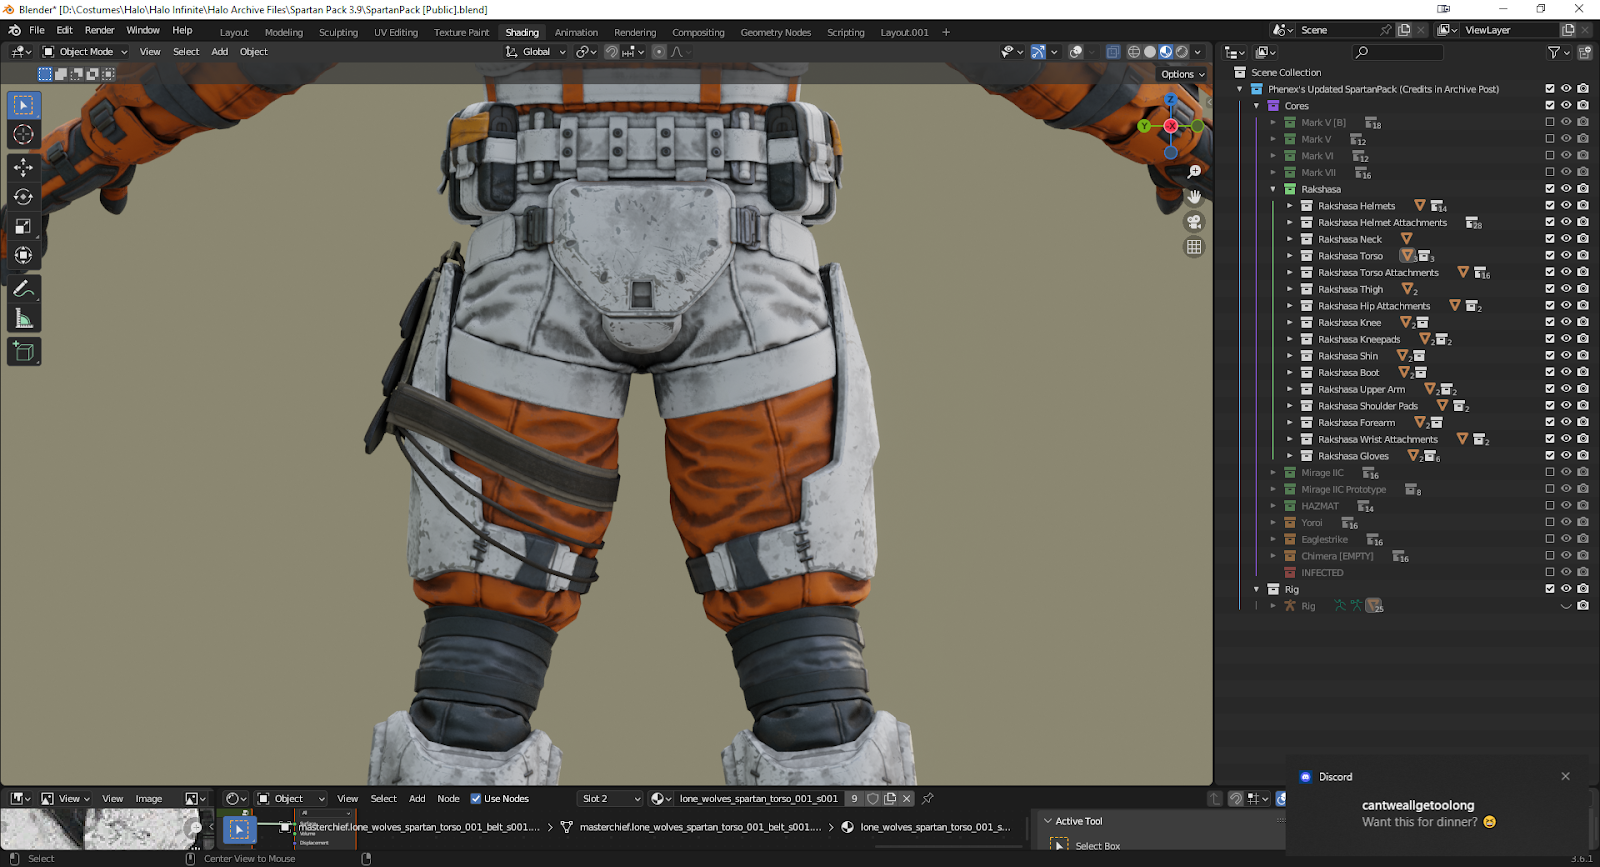
Task: Switch to orthographic/perspective grid view icon
Action: coord(1194,247)
